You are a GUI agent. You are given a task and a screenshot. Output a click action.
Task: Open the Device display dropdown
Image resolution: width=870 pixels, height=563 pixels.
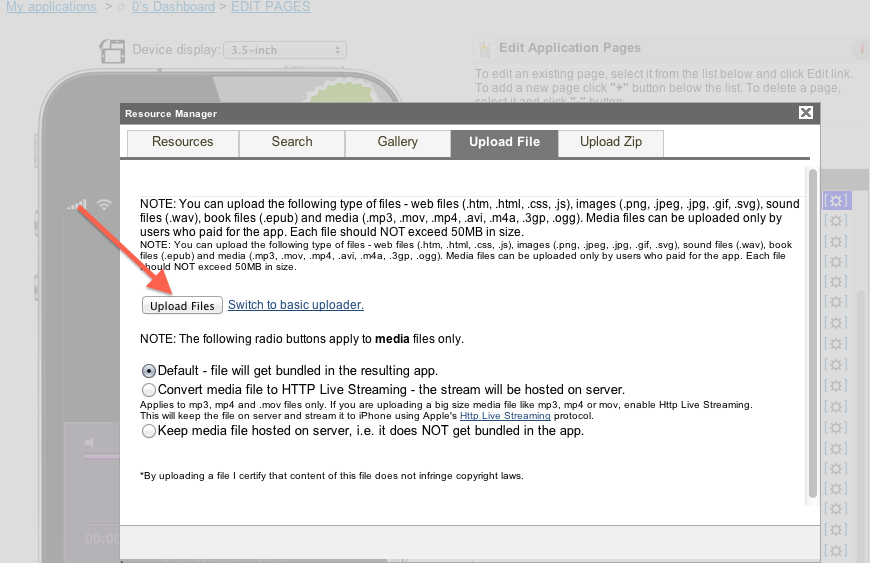(285, 50)
